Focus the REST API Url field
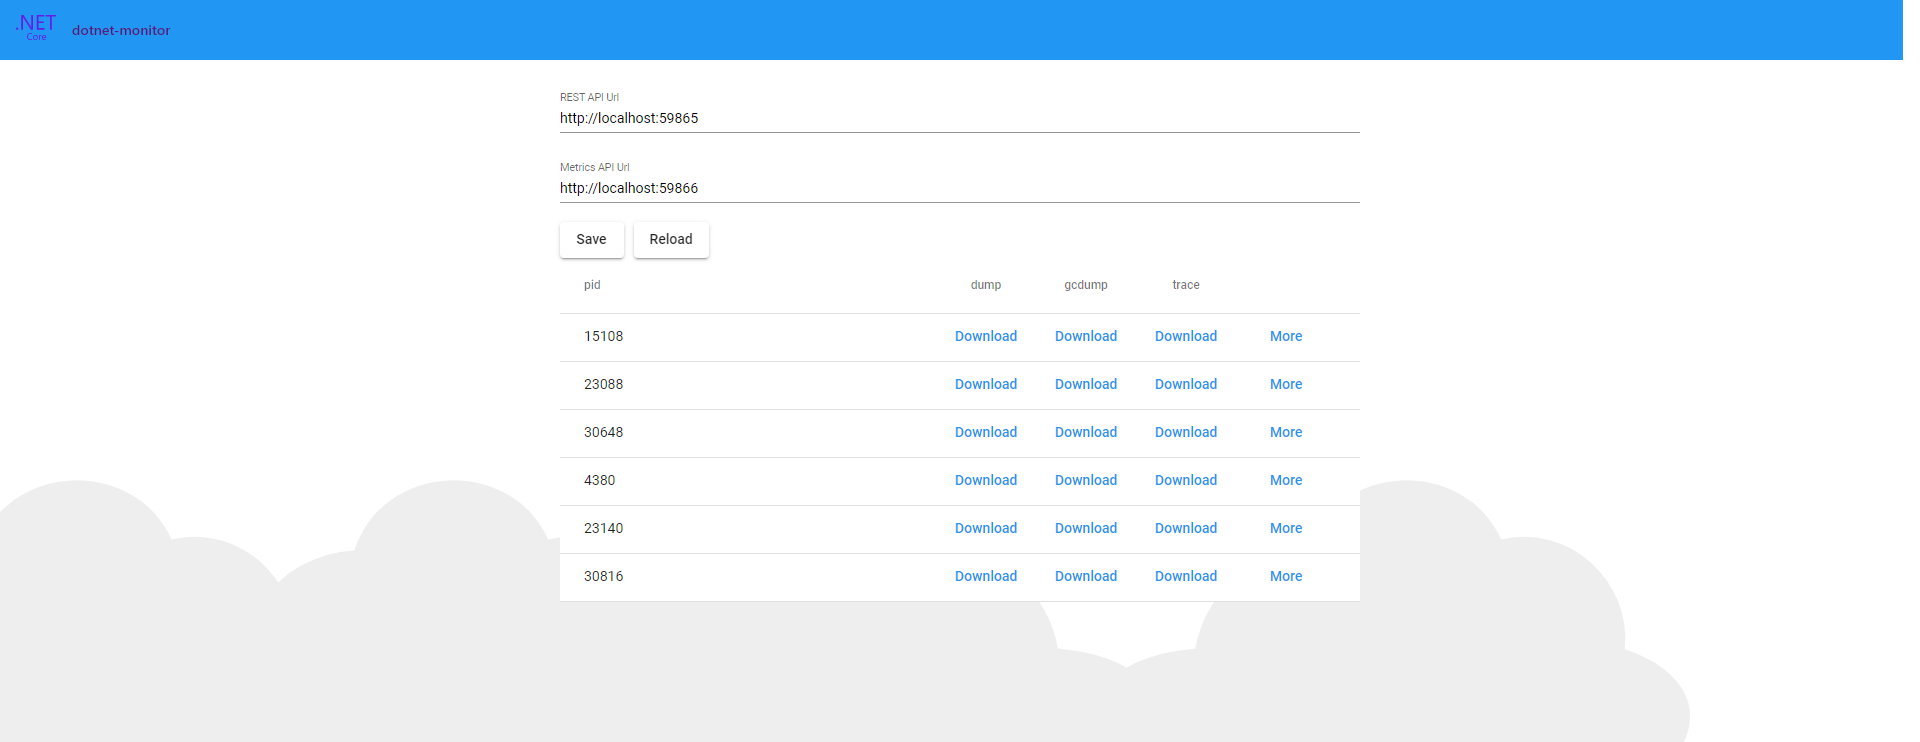The image size is (1920, 742). pyautogui.click(x=960, y=118)
